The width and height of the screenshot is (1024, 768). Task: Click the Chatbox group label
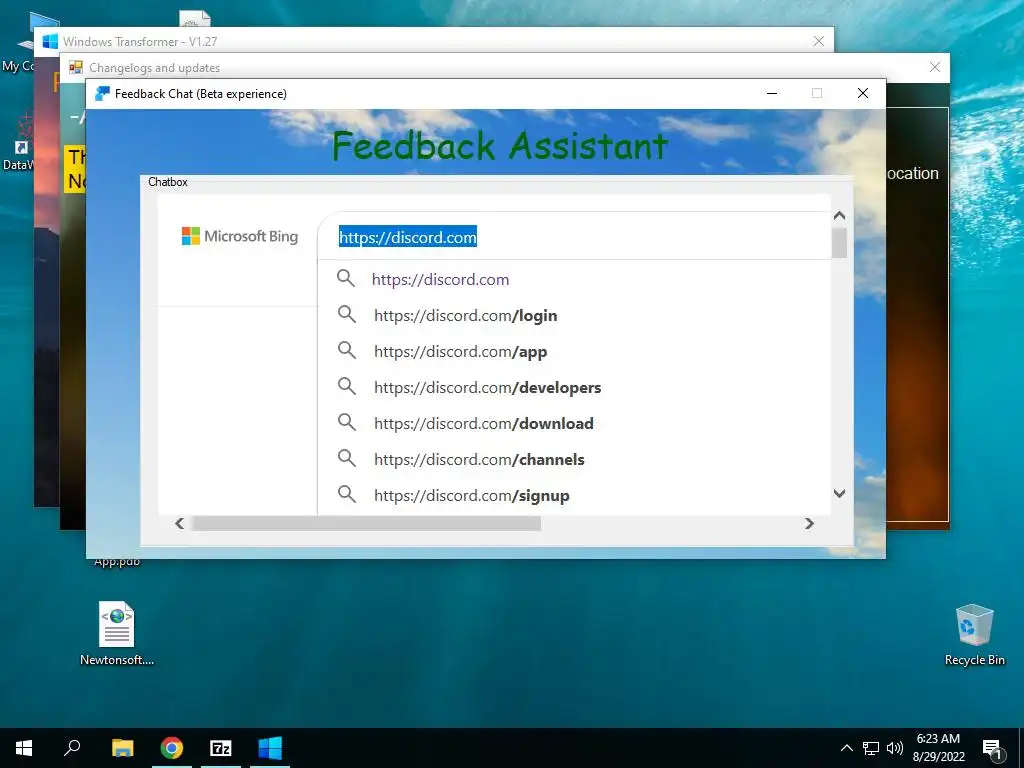pyautogui.click(x=168, y=182)
